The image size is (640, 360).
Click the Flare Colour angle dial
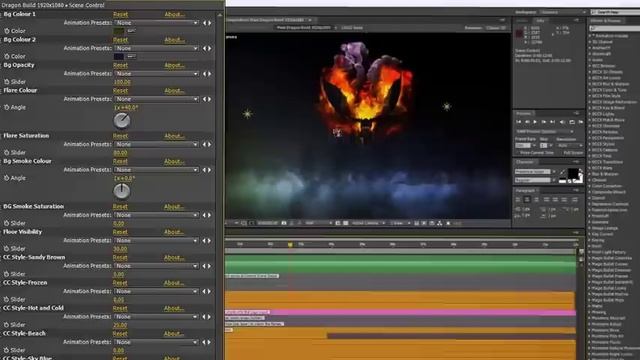click(x=122, y=121)
